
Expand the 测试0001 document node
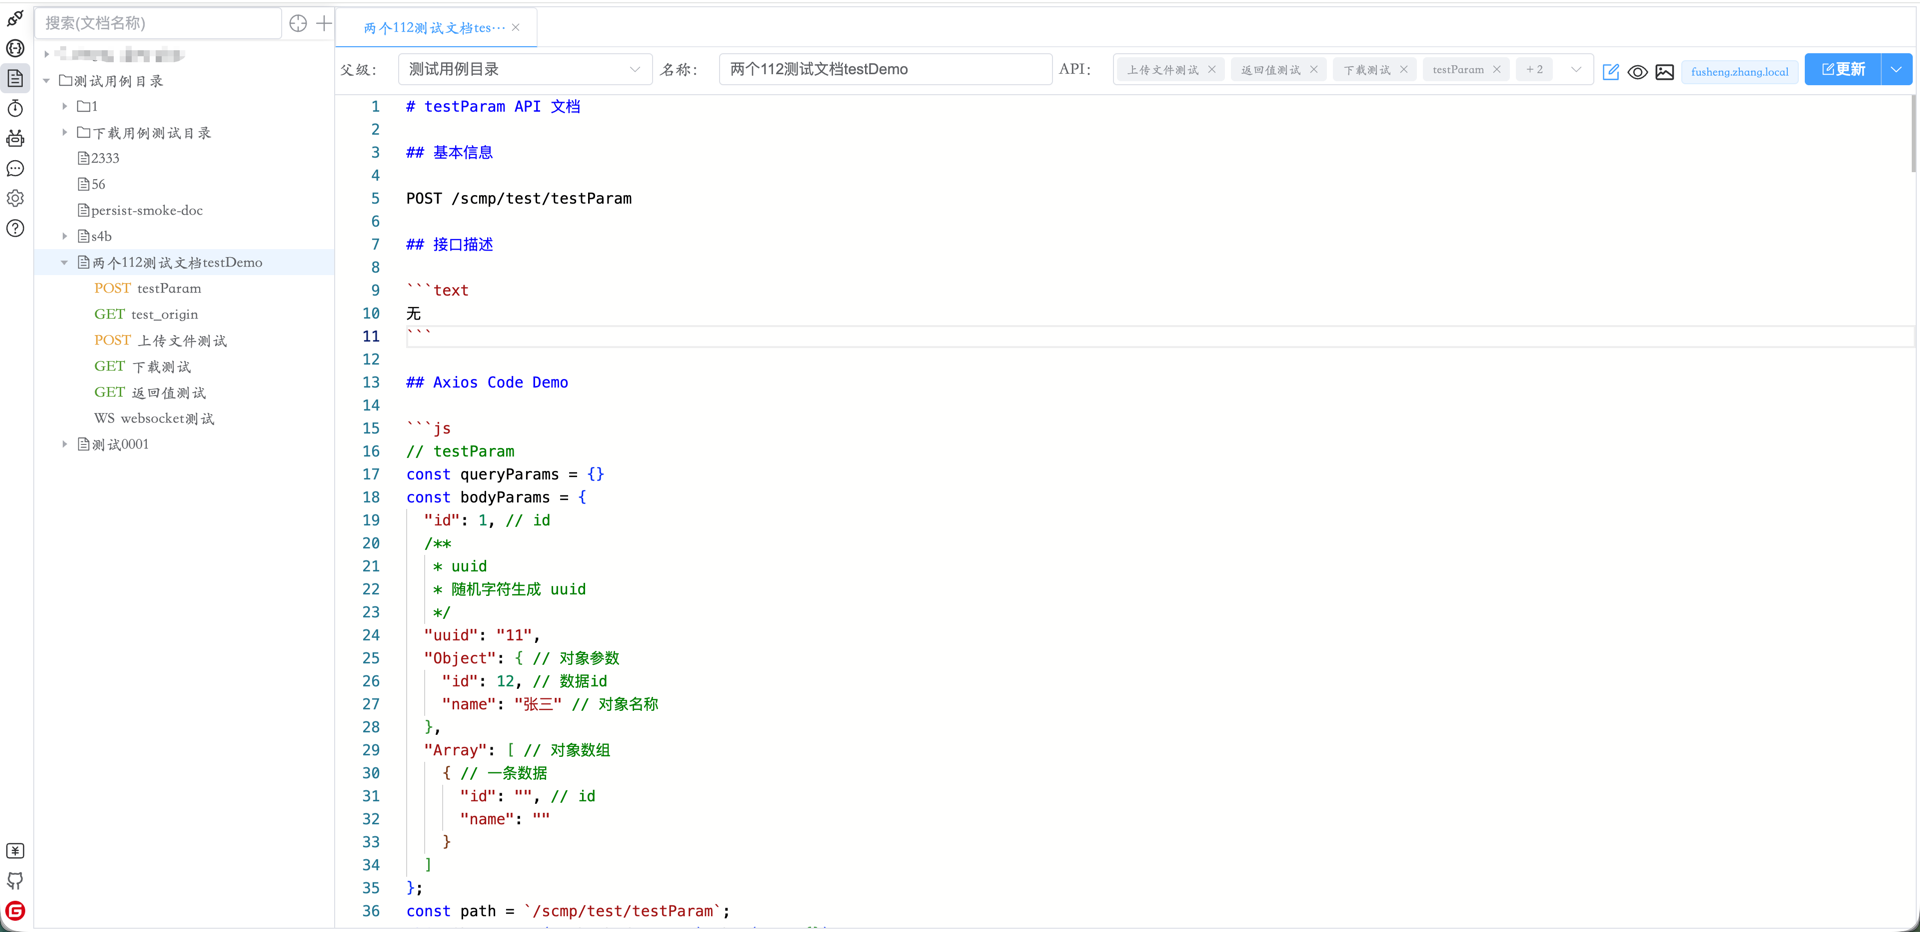tap(65, 444)
